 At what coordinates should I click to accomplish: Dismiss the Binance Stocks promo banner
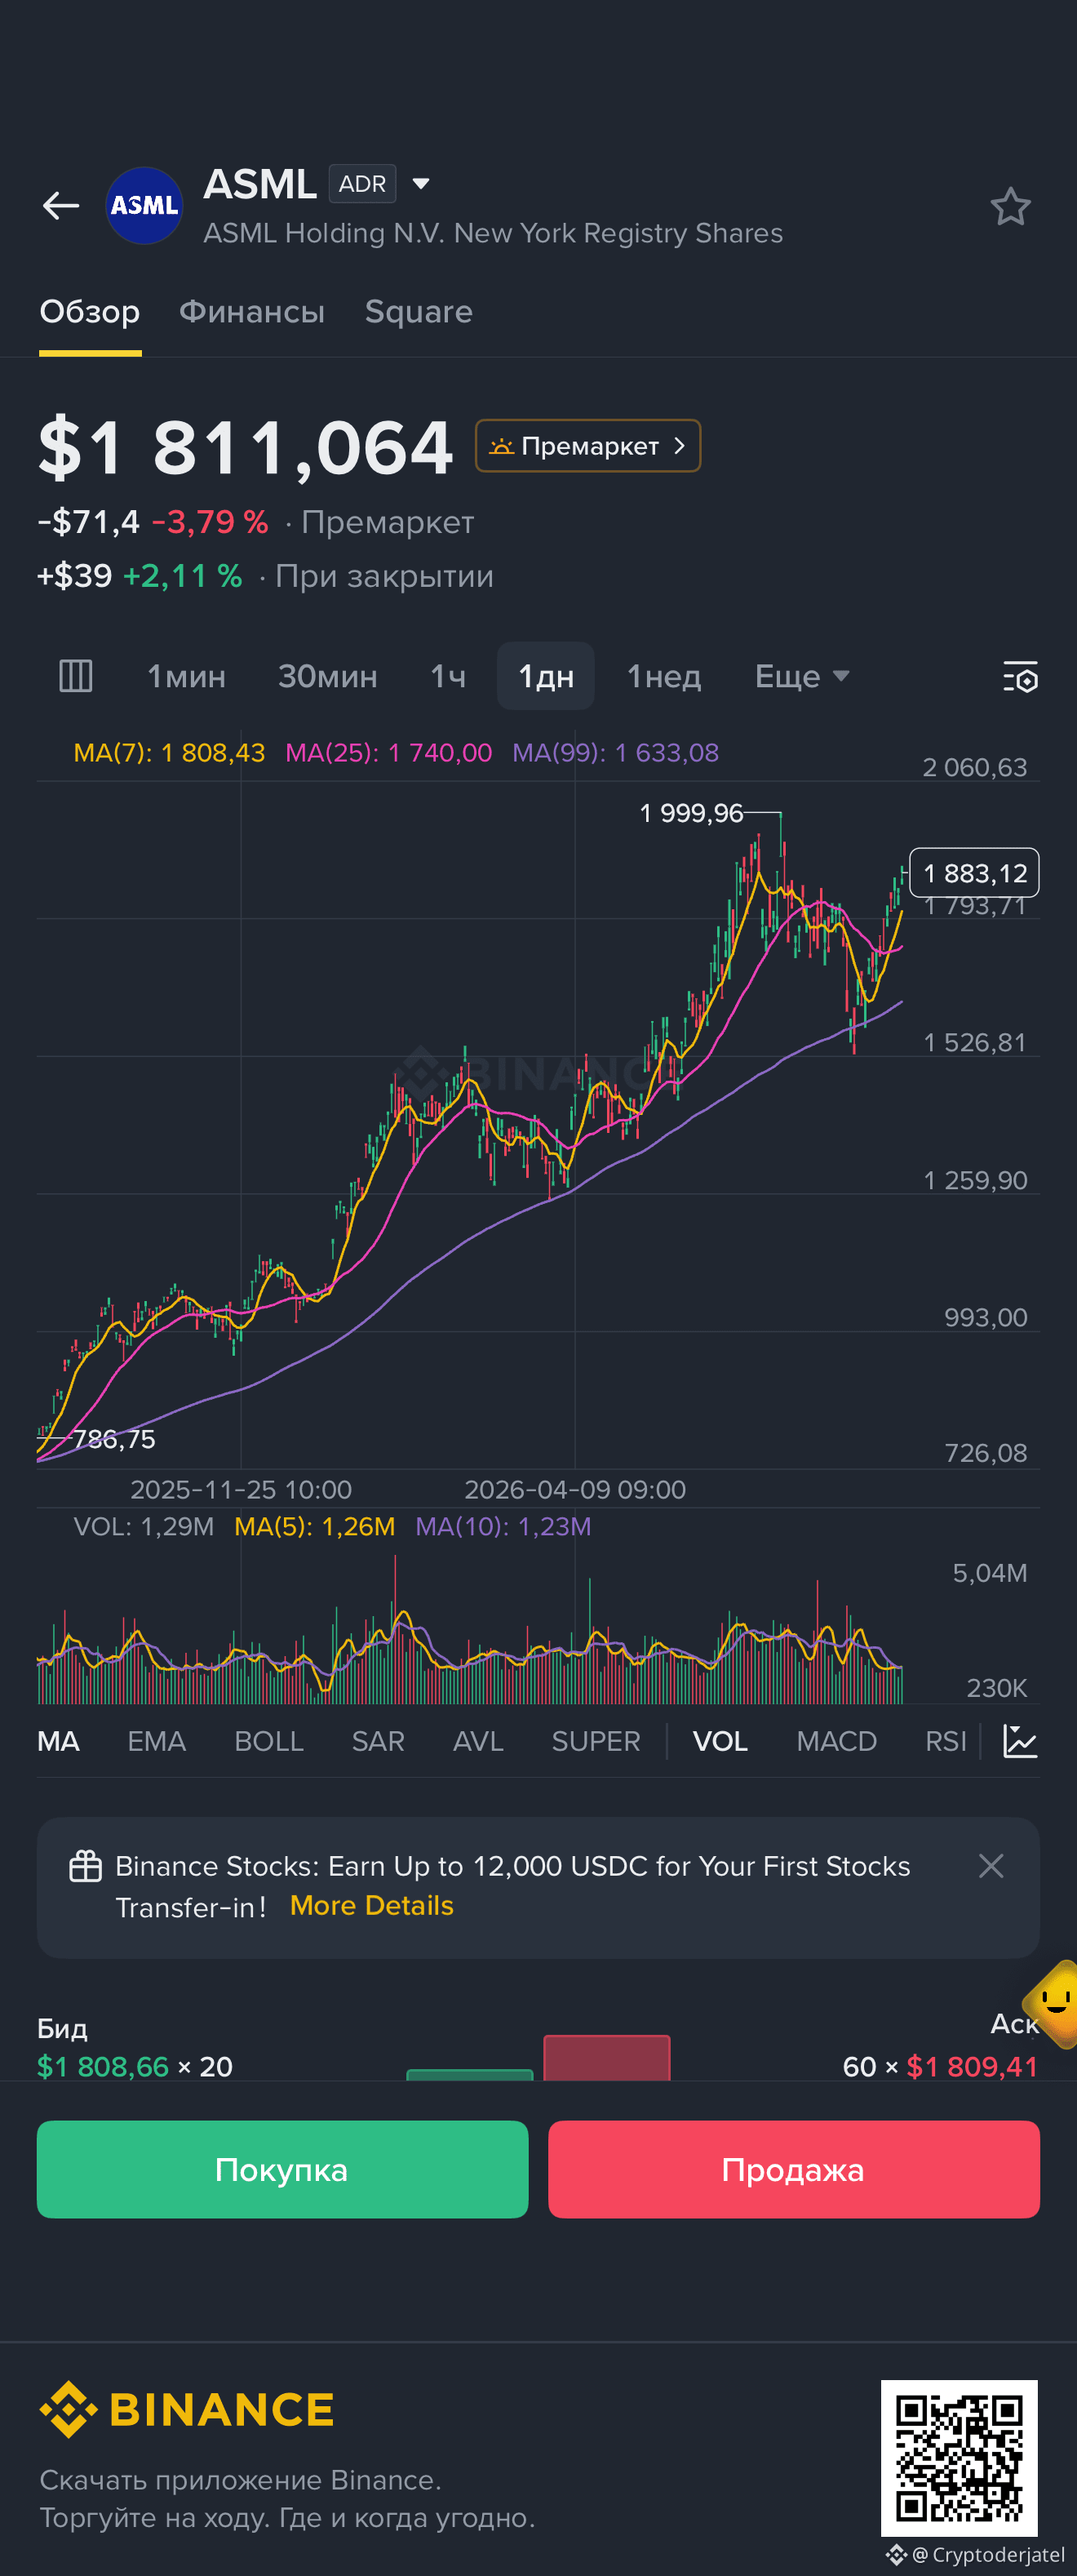click(991, 1866)
